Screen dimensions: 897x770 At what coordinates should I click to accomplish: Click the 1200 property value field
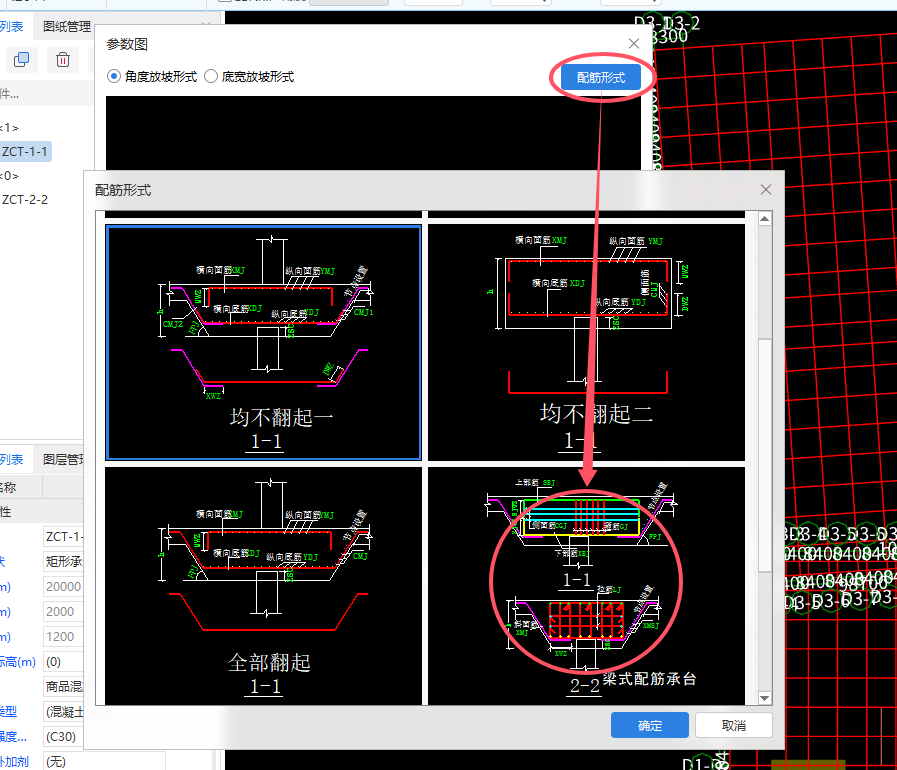(63, 637)
